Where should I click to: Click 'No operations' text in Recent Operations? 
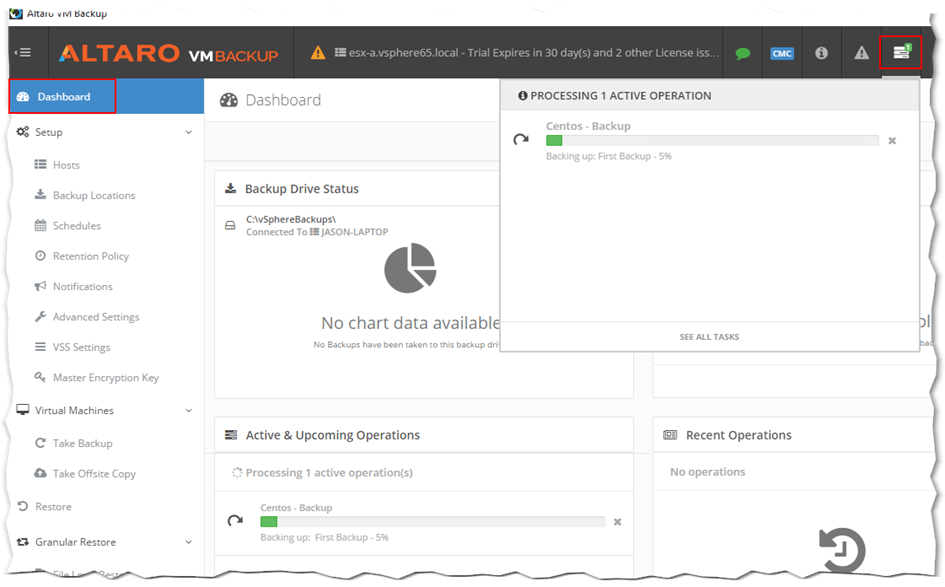click(x=708, y=472)
